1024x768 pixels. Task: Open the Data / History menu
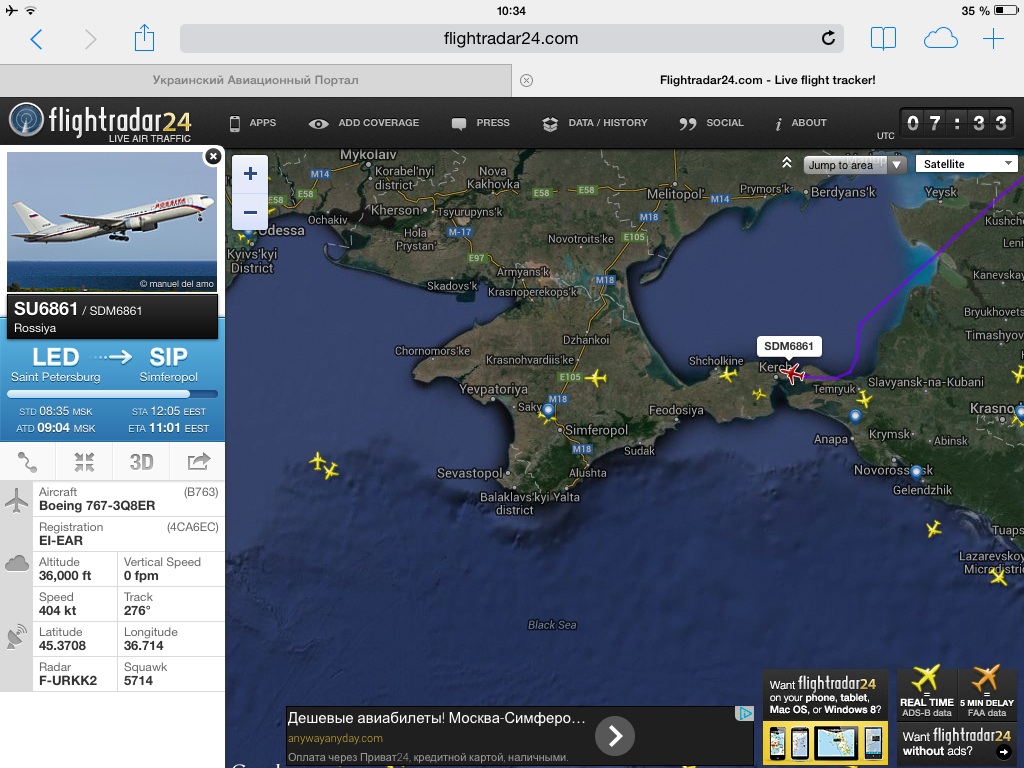click(596, 123)
